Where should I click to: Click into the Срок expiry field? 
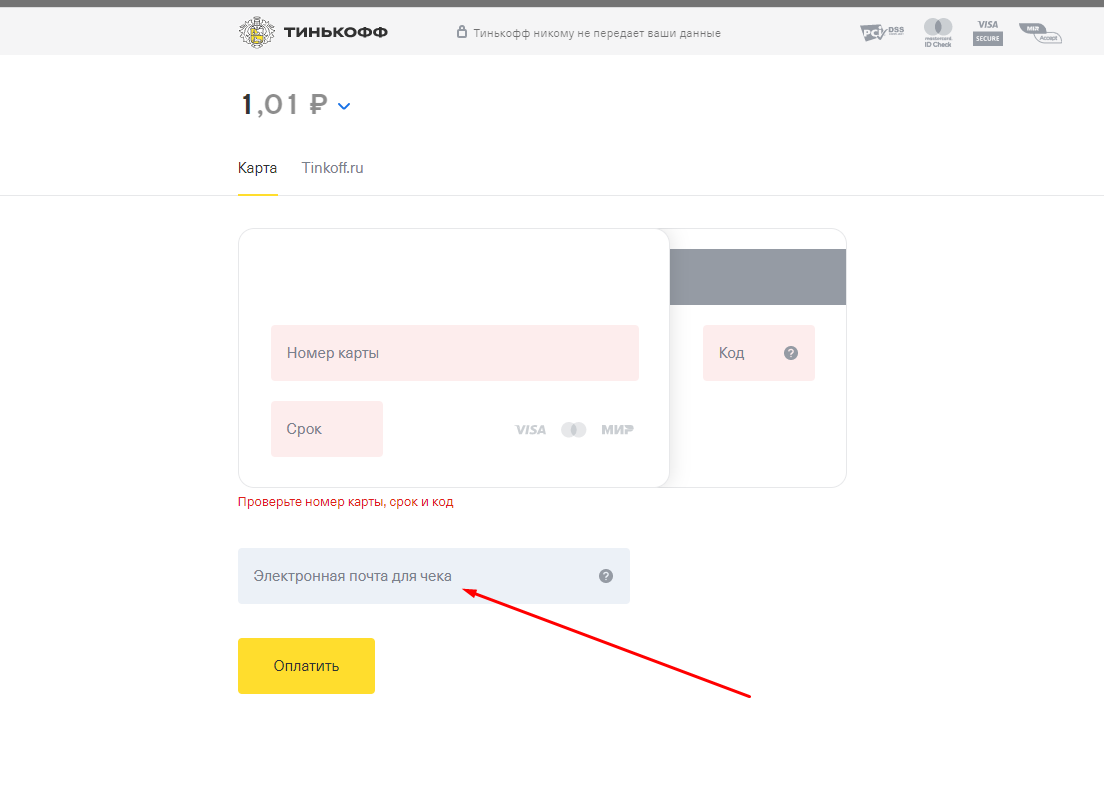click(x=326, y=429)
